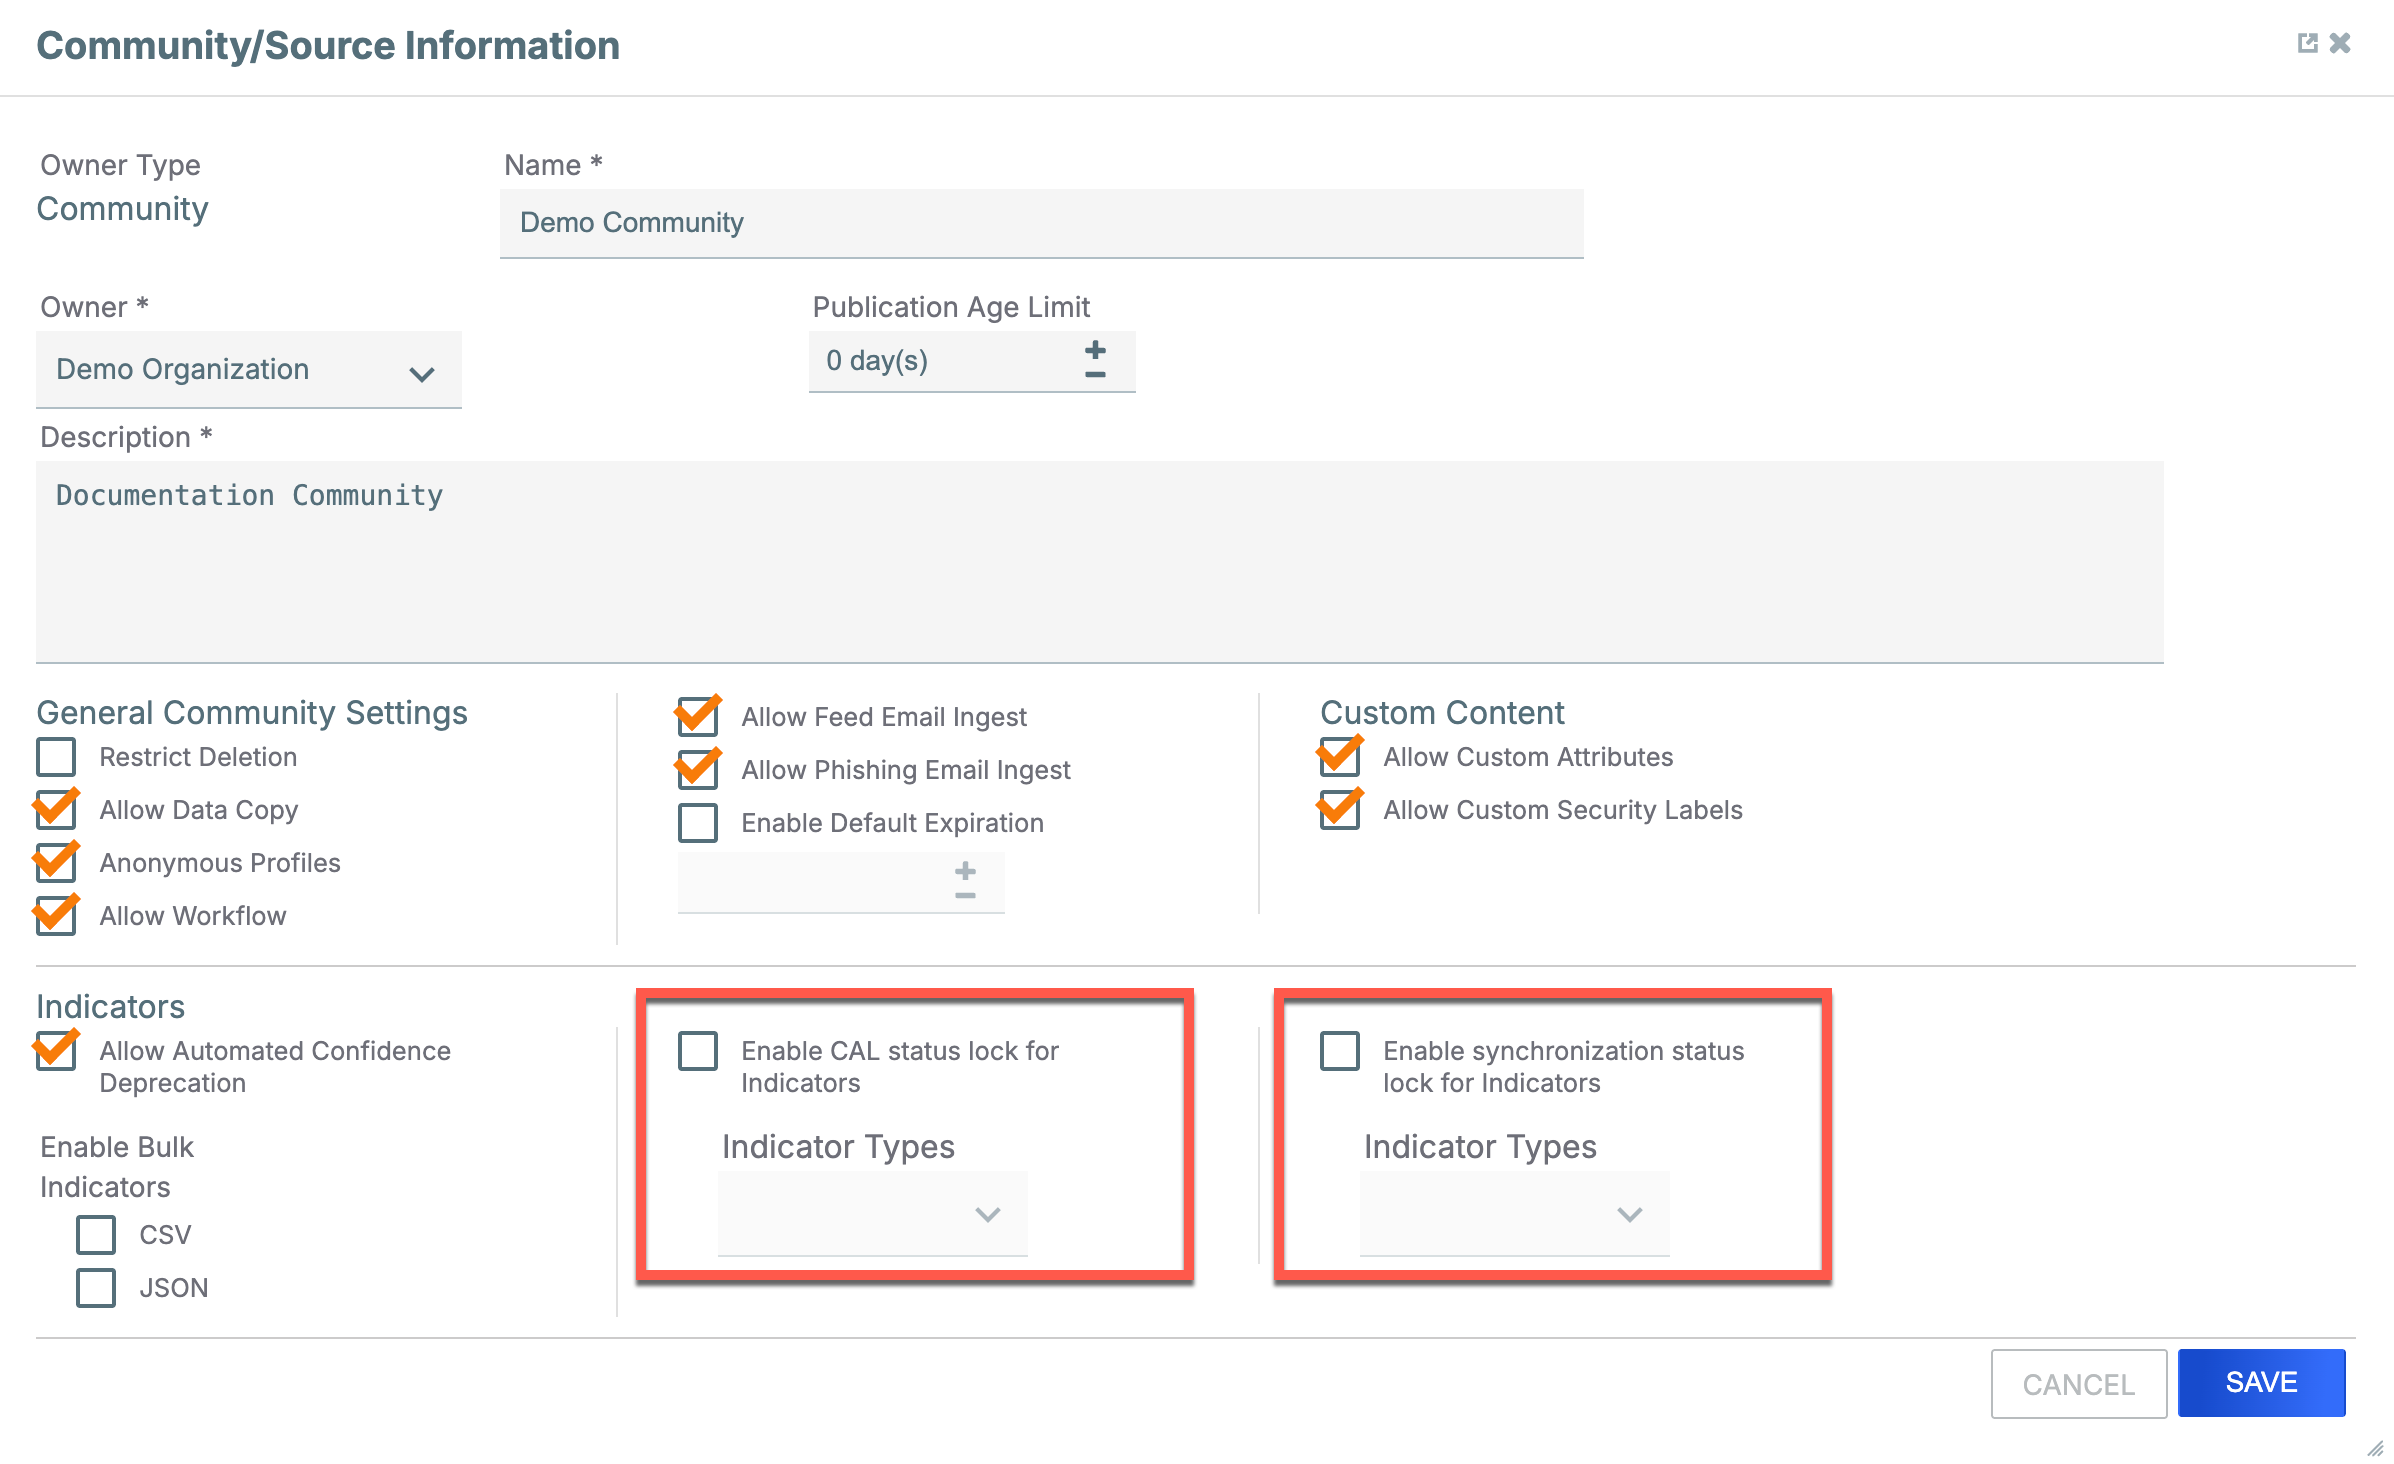Enable CAL status lock for Indicators
This screenshot has height=1464, width=2394.
pyautogui.click(x=698, y=1051)
